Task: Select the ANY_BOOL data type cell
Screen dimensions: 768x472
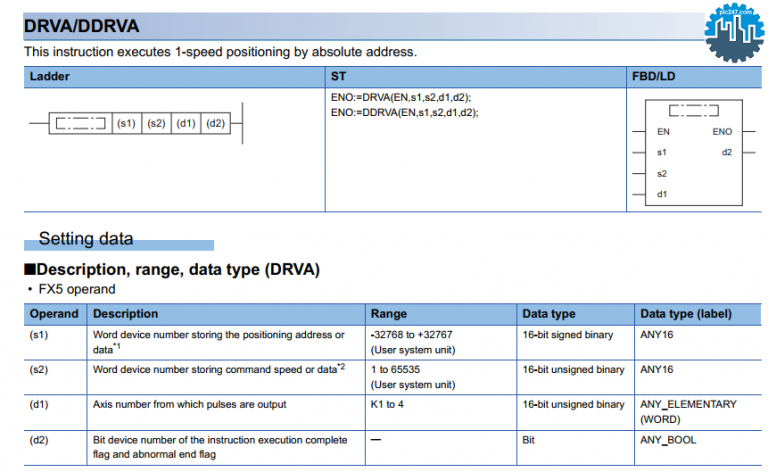Action: click(668, 440)
